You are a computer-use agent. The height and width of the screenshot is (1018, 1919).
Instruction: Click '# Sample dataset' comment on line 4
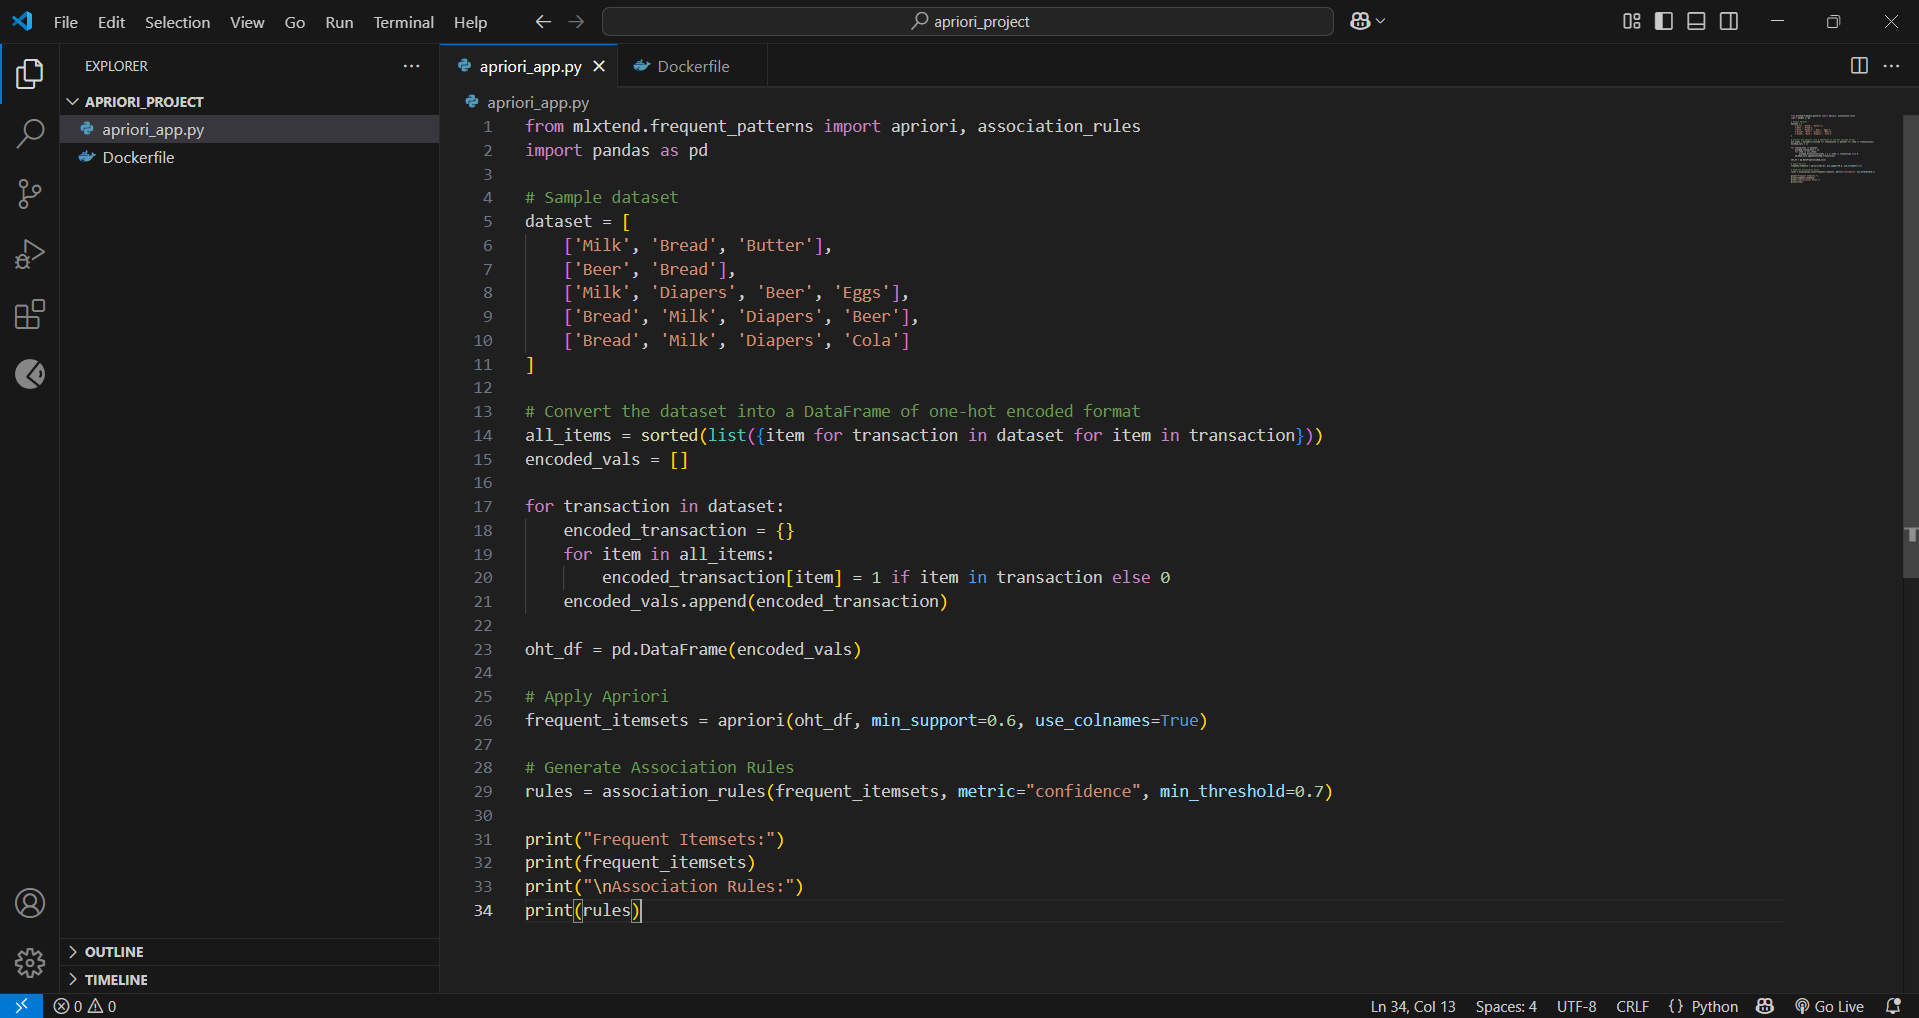coord(601,197)
